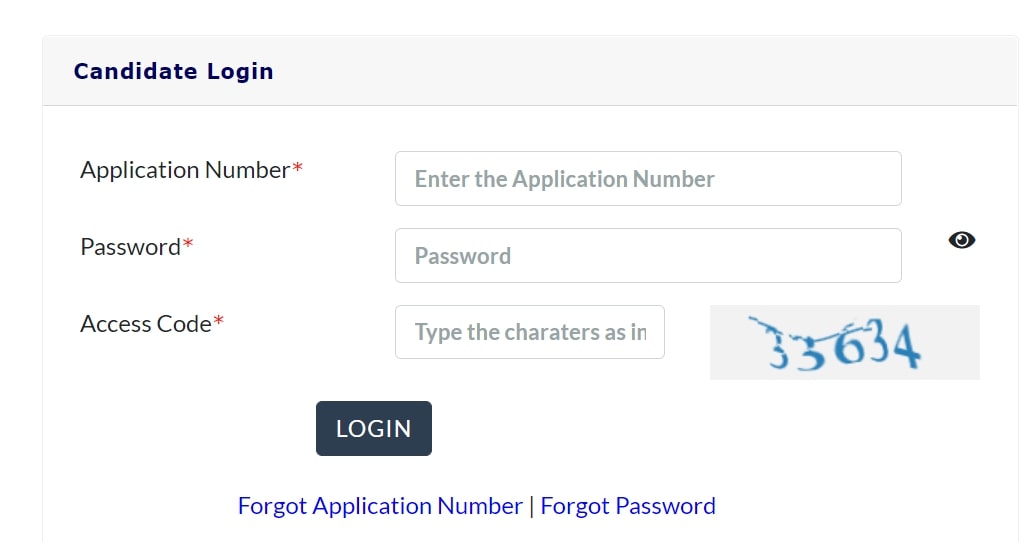Click the Candidate Login heading text

point(173,71)
